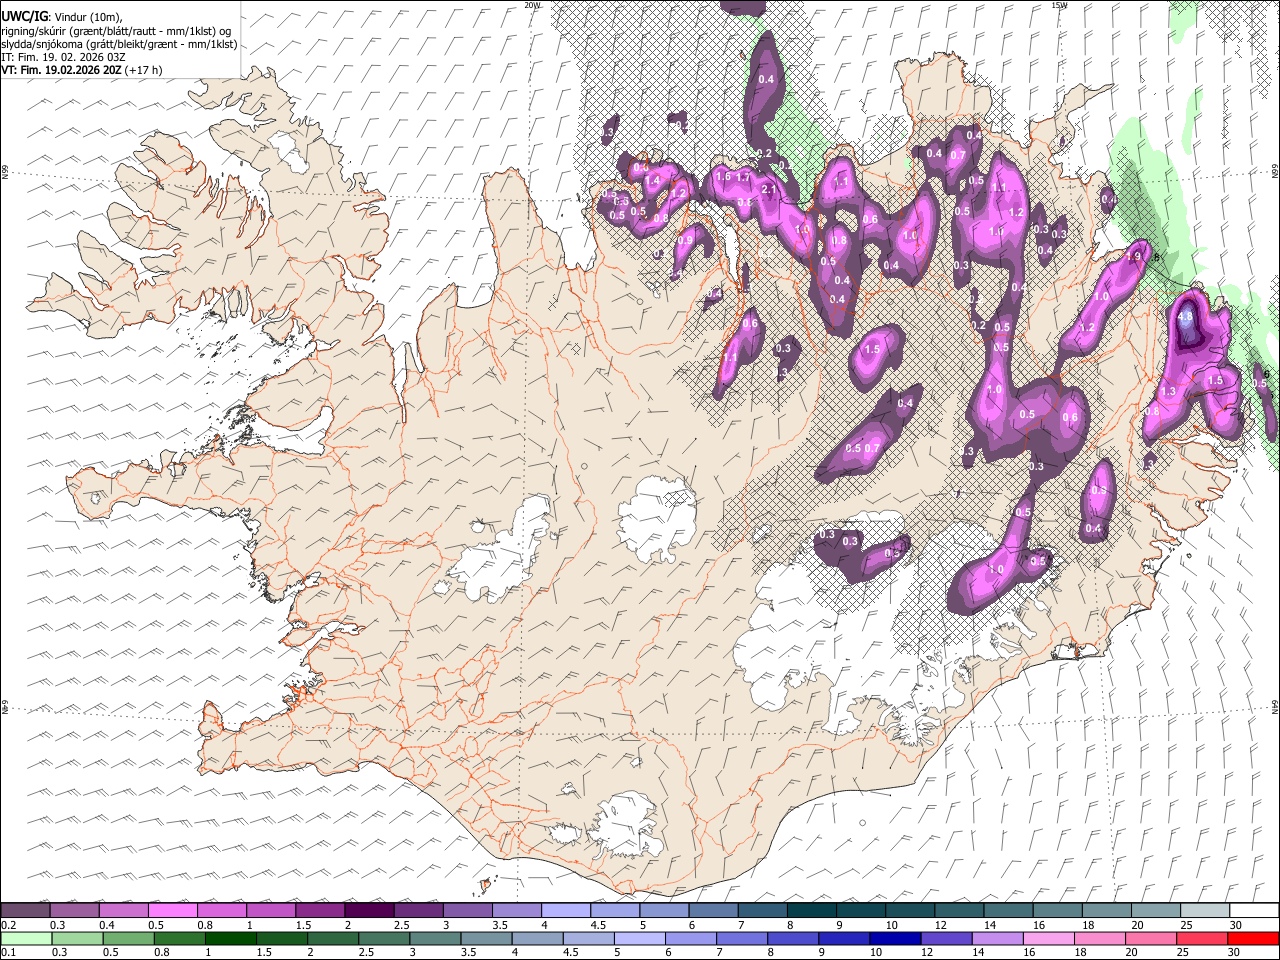Screen dimensions: 1280x960
Task: Click the '4.8' snowfall peak value
Action: tap(1186, 318)
